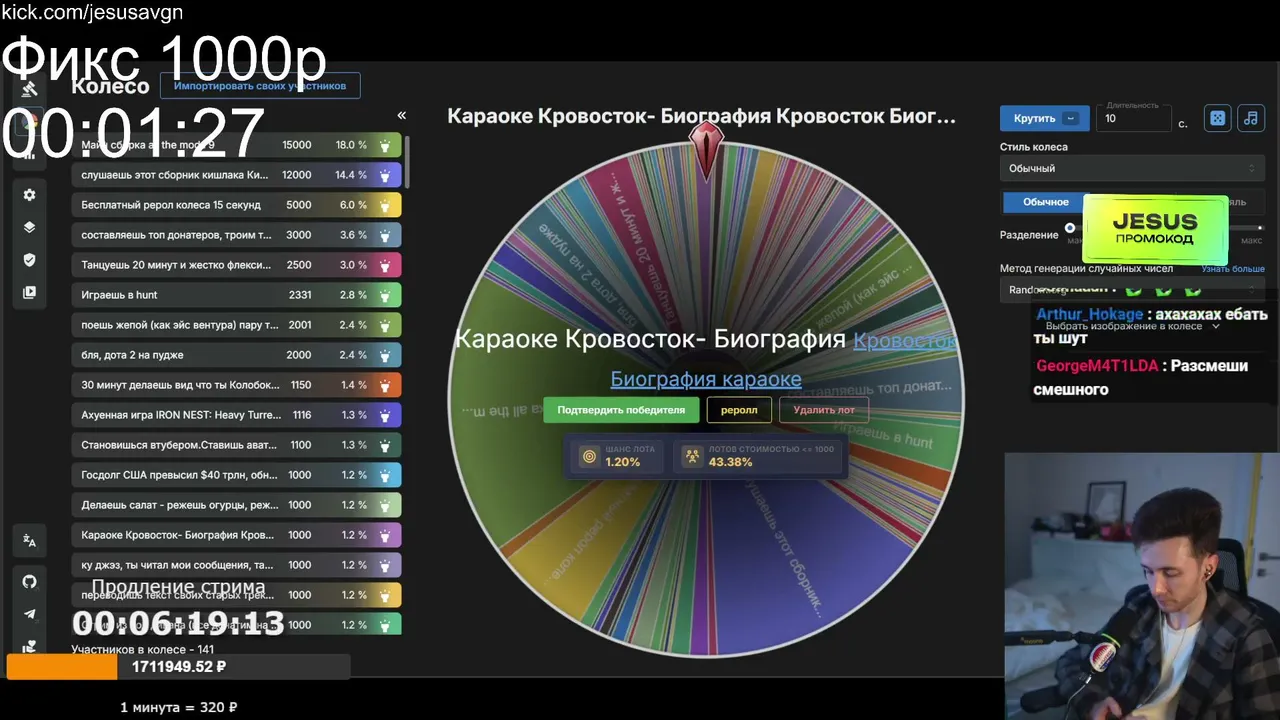The height and width of the screenshot is (720, 1280).
Task: Click highlight lamp icon on 12000 lot row
Action: click(x=385, y=175)
